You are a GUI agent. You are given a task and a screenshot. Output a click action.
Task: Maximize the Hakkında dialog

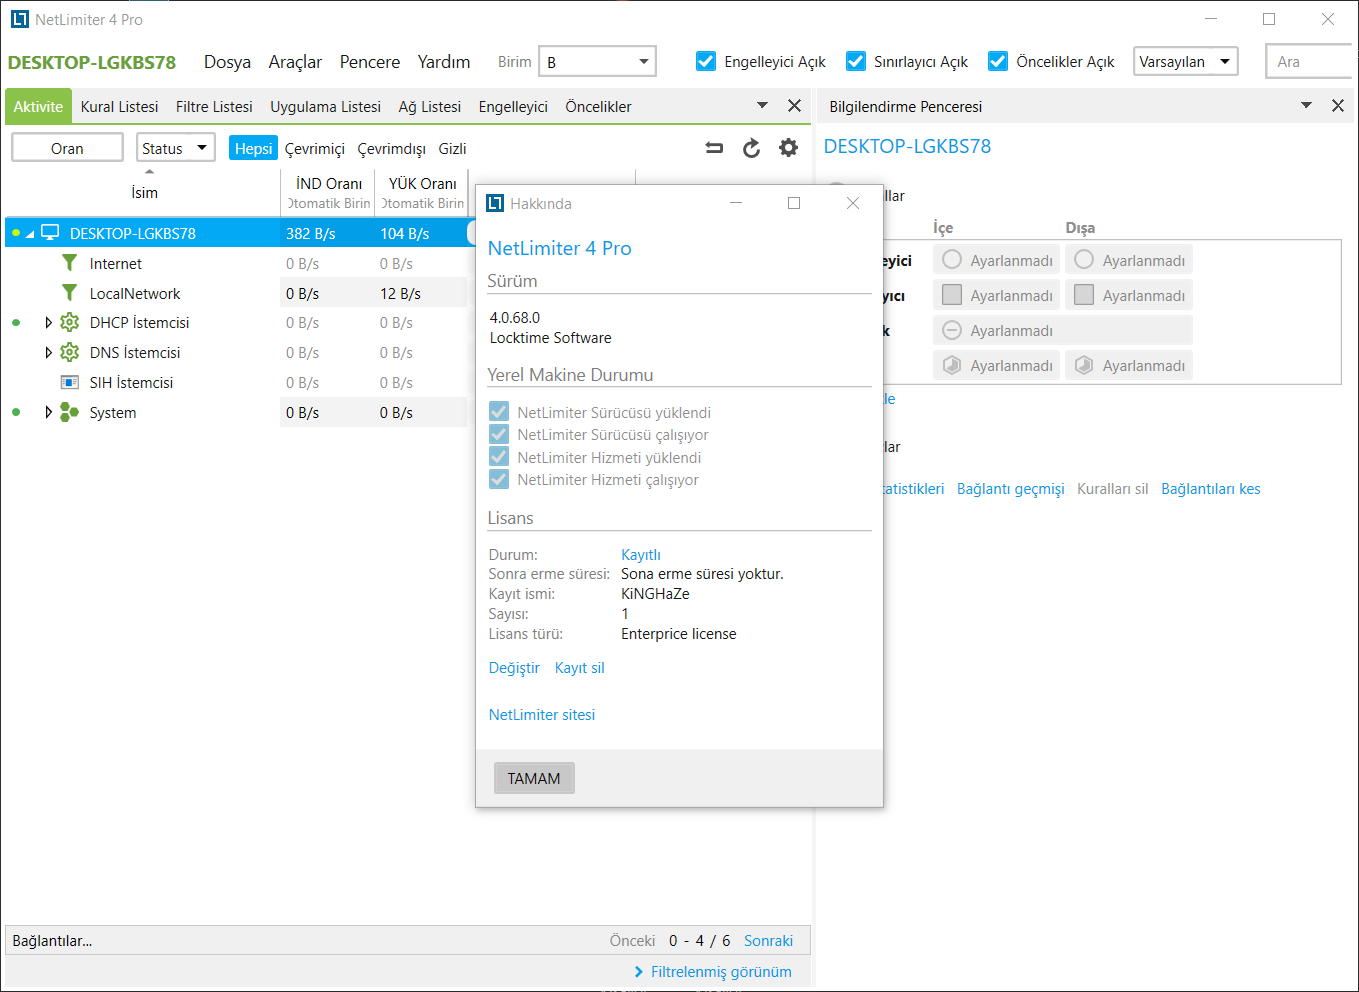point(794,203)
